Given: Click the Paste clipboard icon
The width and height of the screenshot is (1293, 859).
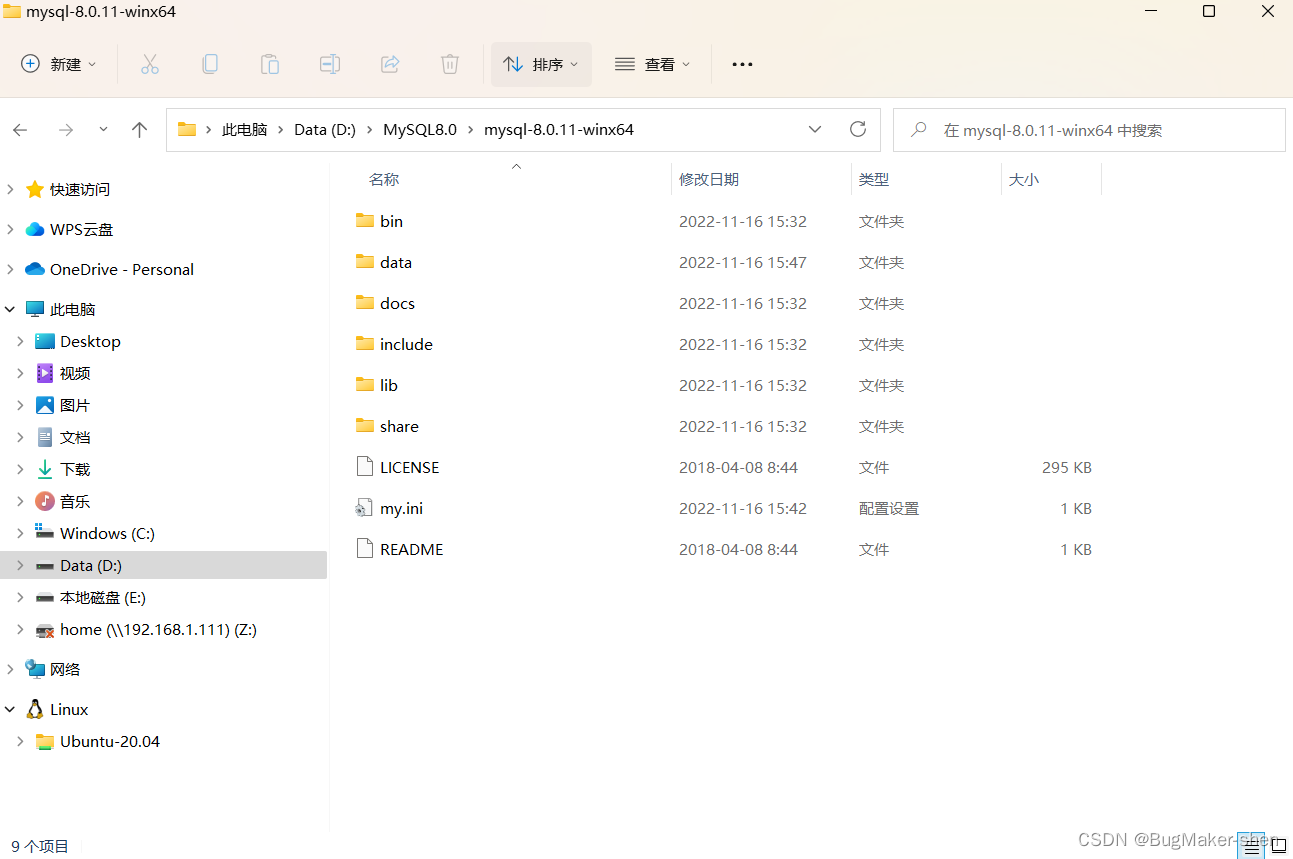Looking at the screenshot, I should coord(270,64).
